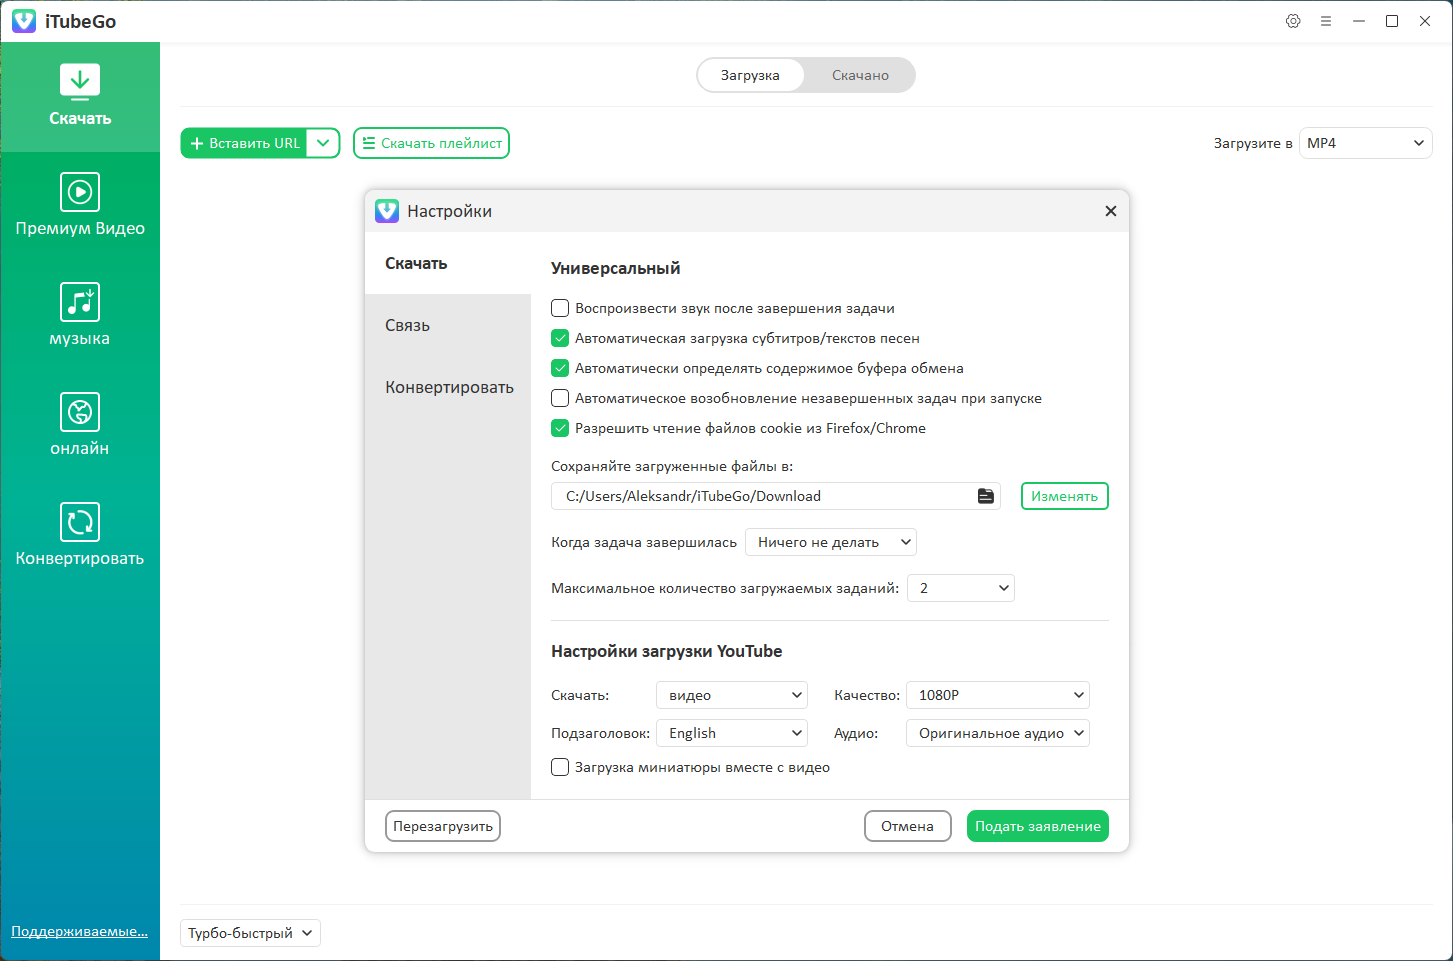Click the Когда задача завершилась label
Screen dimensions: 1453x961
tap(644, 542)
